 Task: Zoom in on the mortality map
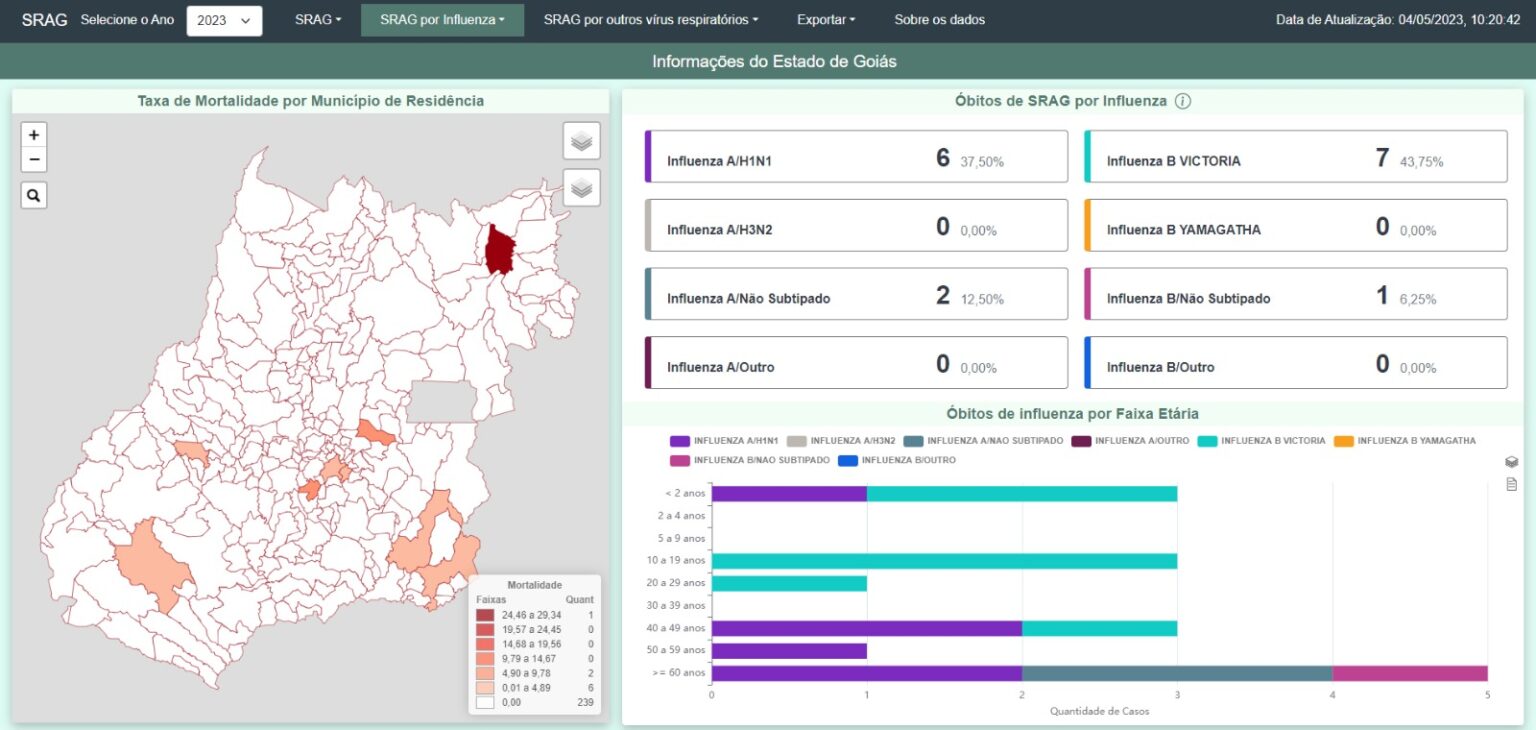tap(34, 135)
